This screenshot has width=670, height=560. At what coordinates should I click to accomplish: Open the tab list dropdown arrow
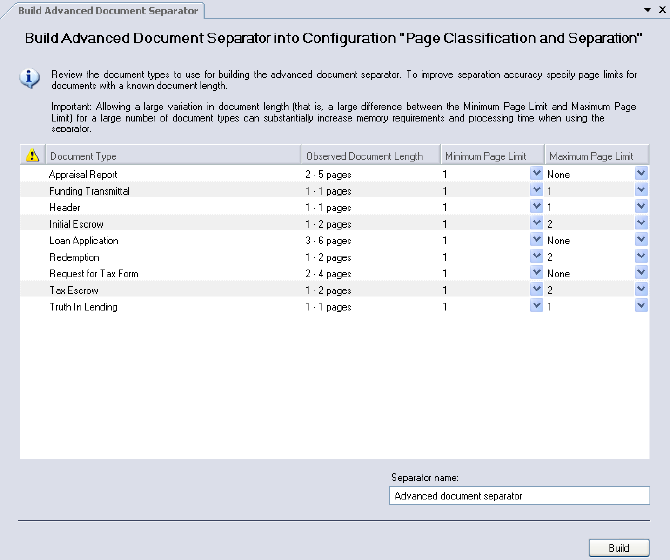tap(648, 8)
